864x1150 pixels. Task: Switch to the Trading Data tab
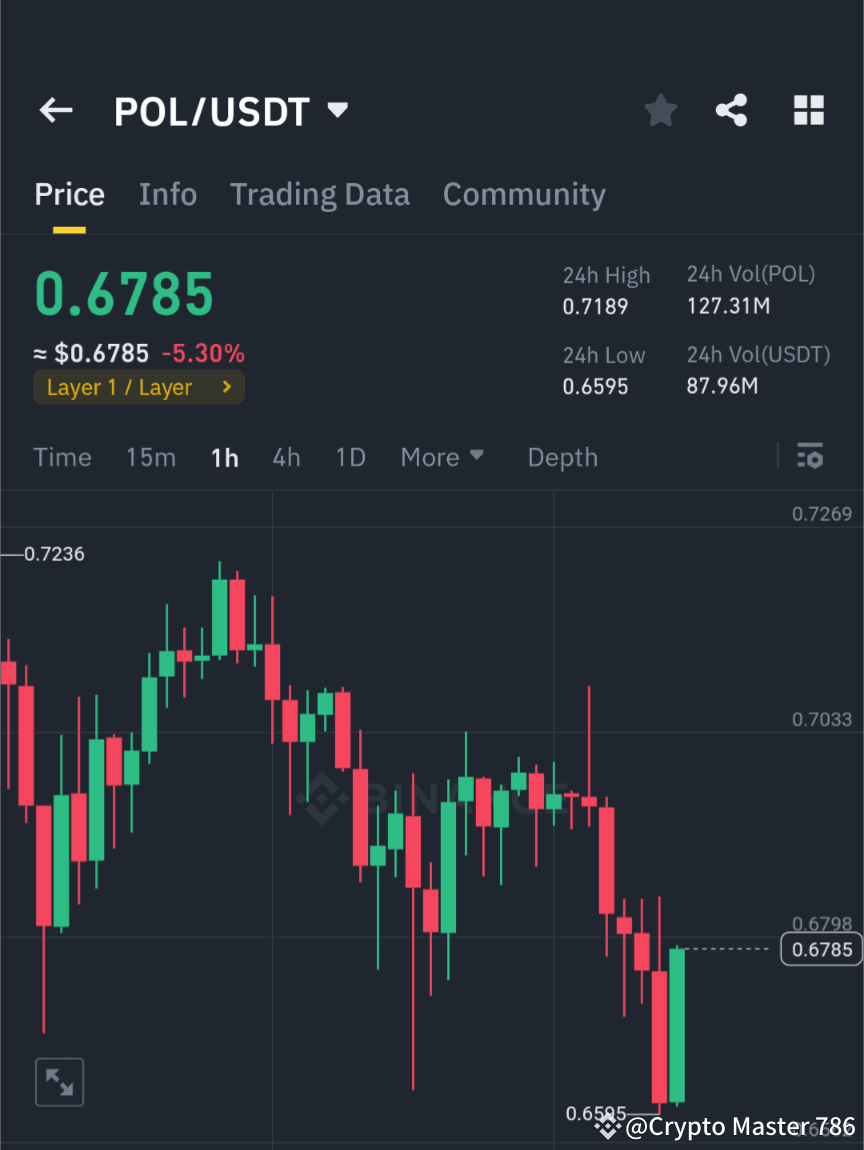[319, 193]
